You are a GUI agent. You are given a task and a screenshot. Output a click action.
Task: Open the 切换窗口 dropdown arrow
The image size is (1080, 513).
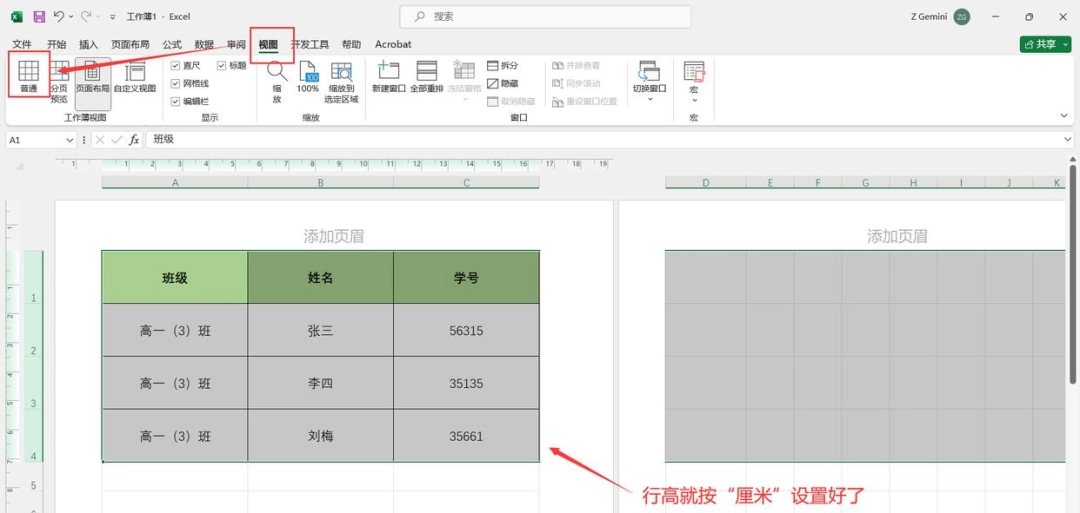[x=650, y=99]
